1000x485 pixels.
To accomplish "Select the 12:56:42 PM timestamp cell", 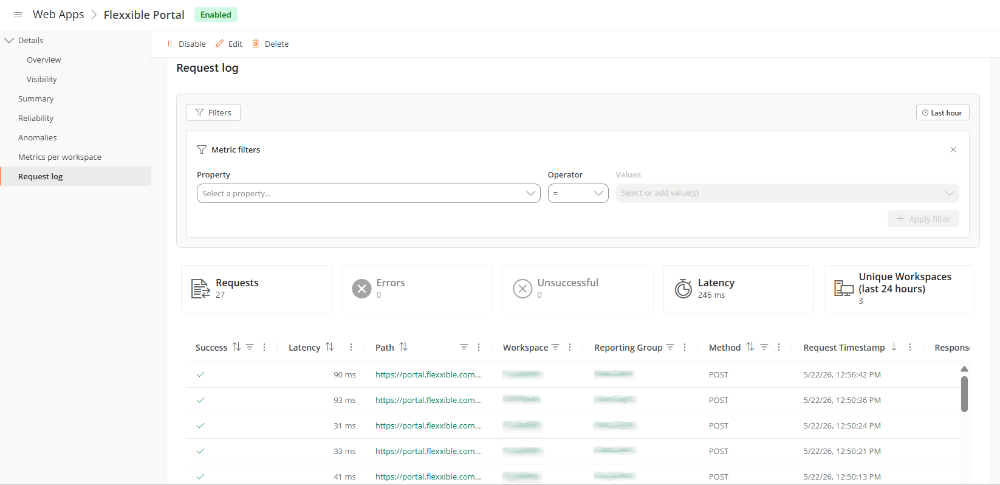I will (842, 375).
